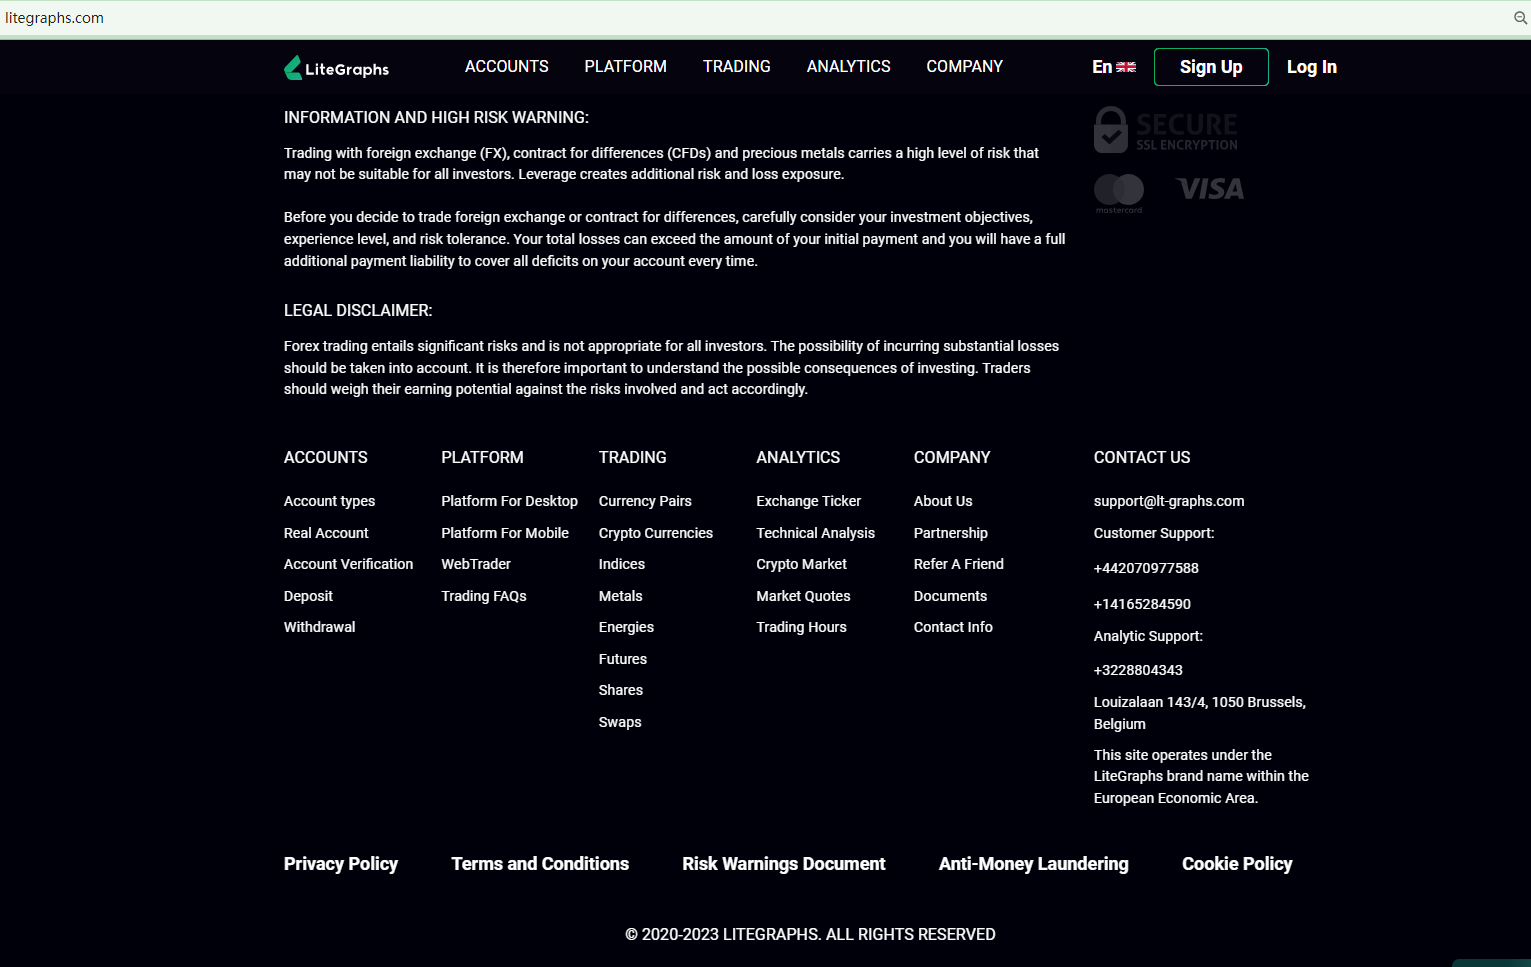The height and width of the screenshot is (967, 1531).
Task: Click the LiteGraphs logo in header
Action: point(336,68)
